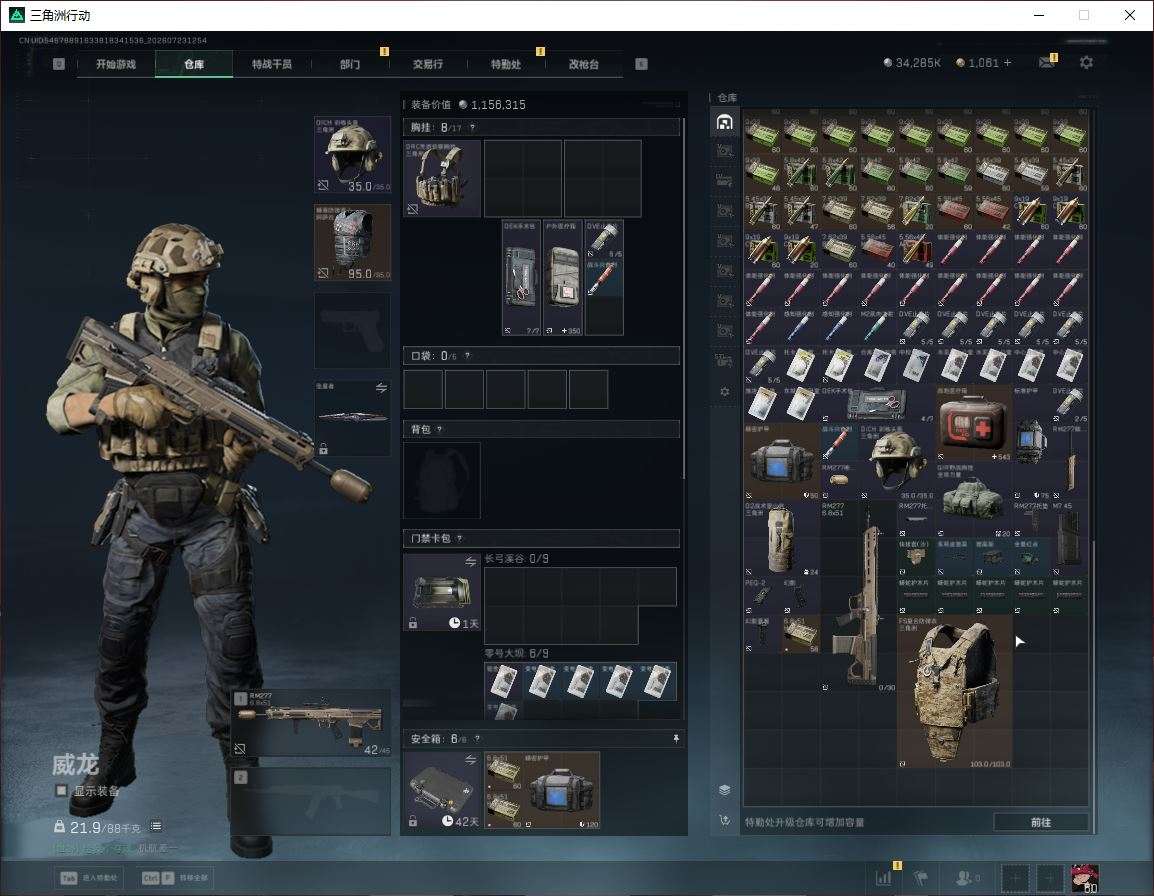1154x896 pixels.
Task: Toggle swap arrows on melee weapon slot
Action: [x=381, y=388]
